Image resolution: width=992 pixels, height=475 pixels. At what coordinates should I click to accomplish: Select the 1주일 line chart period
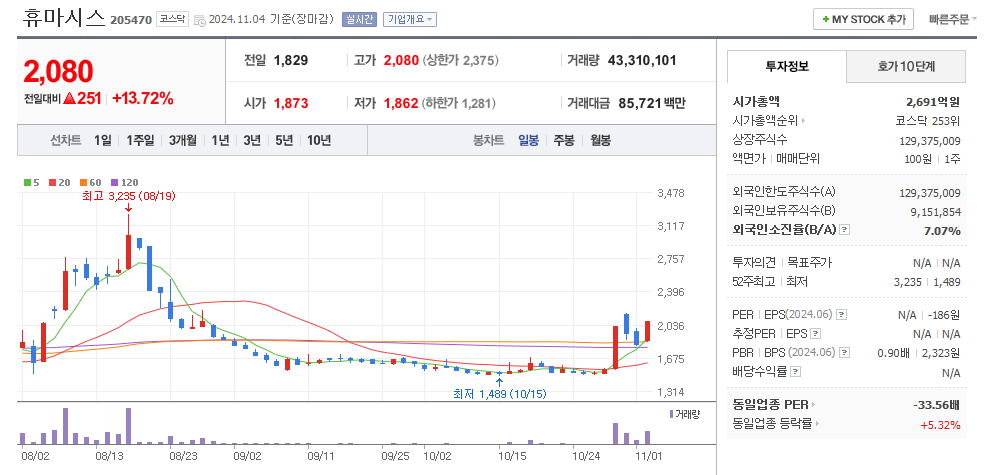tap(140, 140)
